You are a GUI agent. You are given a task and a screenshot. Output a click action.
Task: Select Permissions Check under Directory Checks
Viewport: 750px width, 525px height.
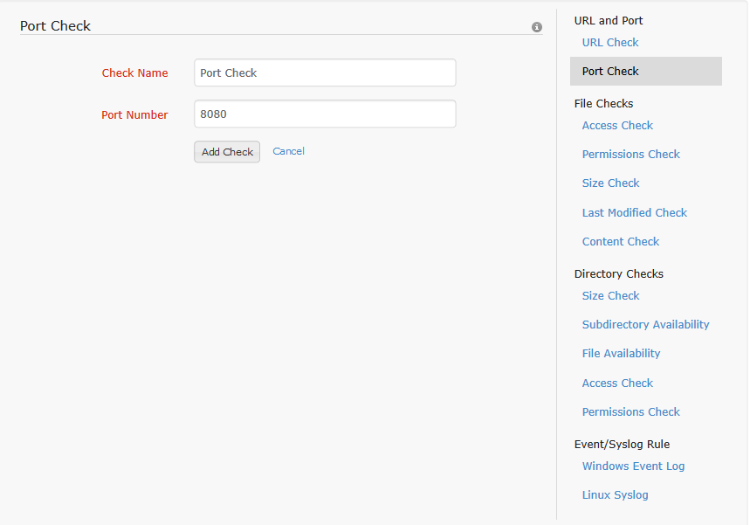[630, 411]
